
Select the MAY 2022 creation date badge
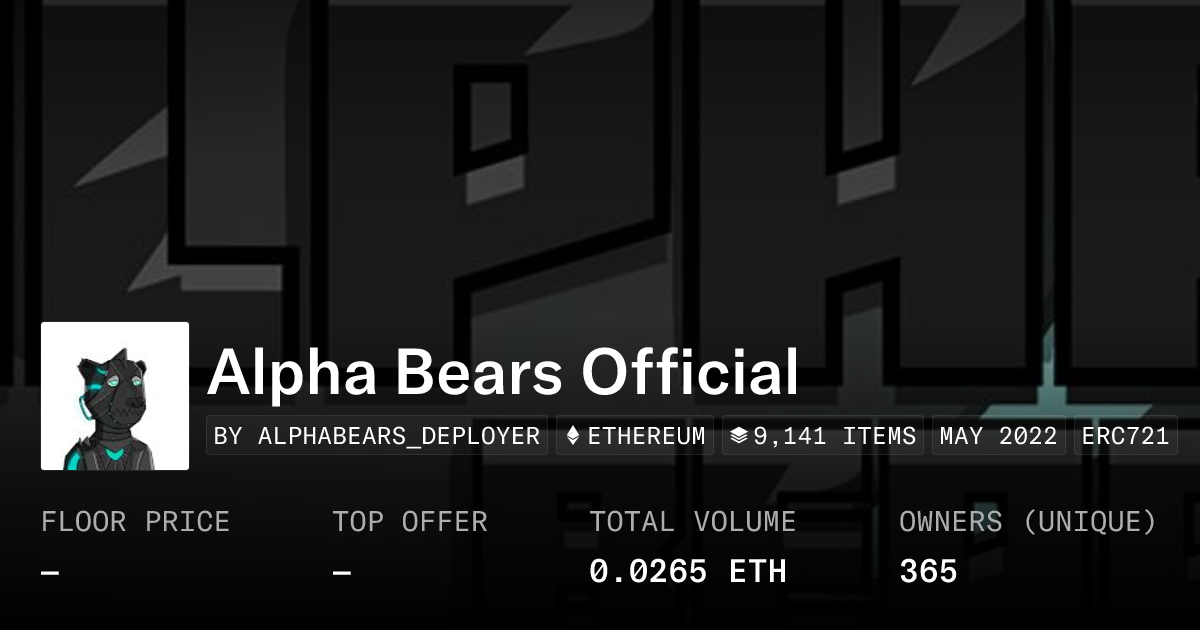(x=998, y=436)
